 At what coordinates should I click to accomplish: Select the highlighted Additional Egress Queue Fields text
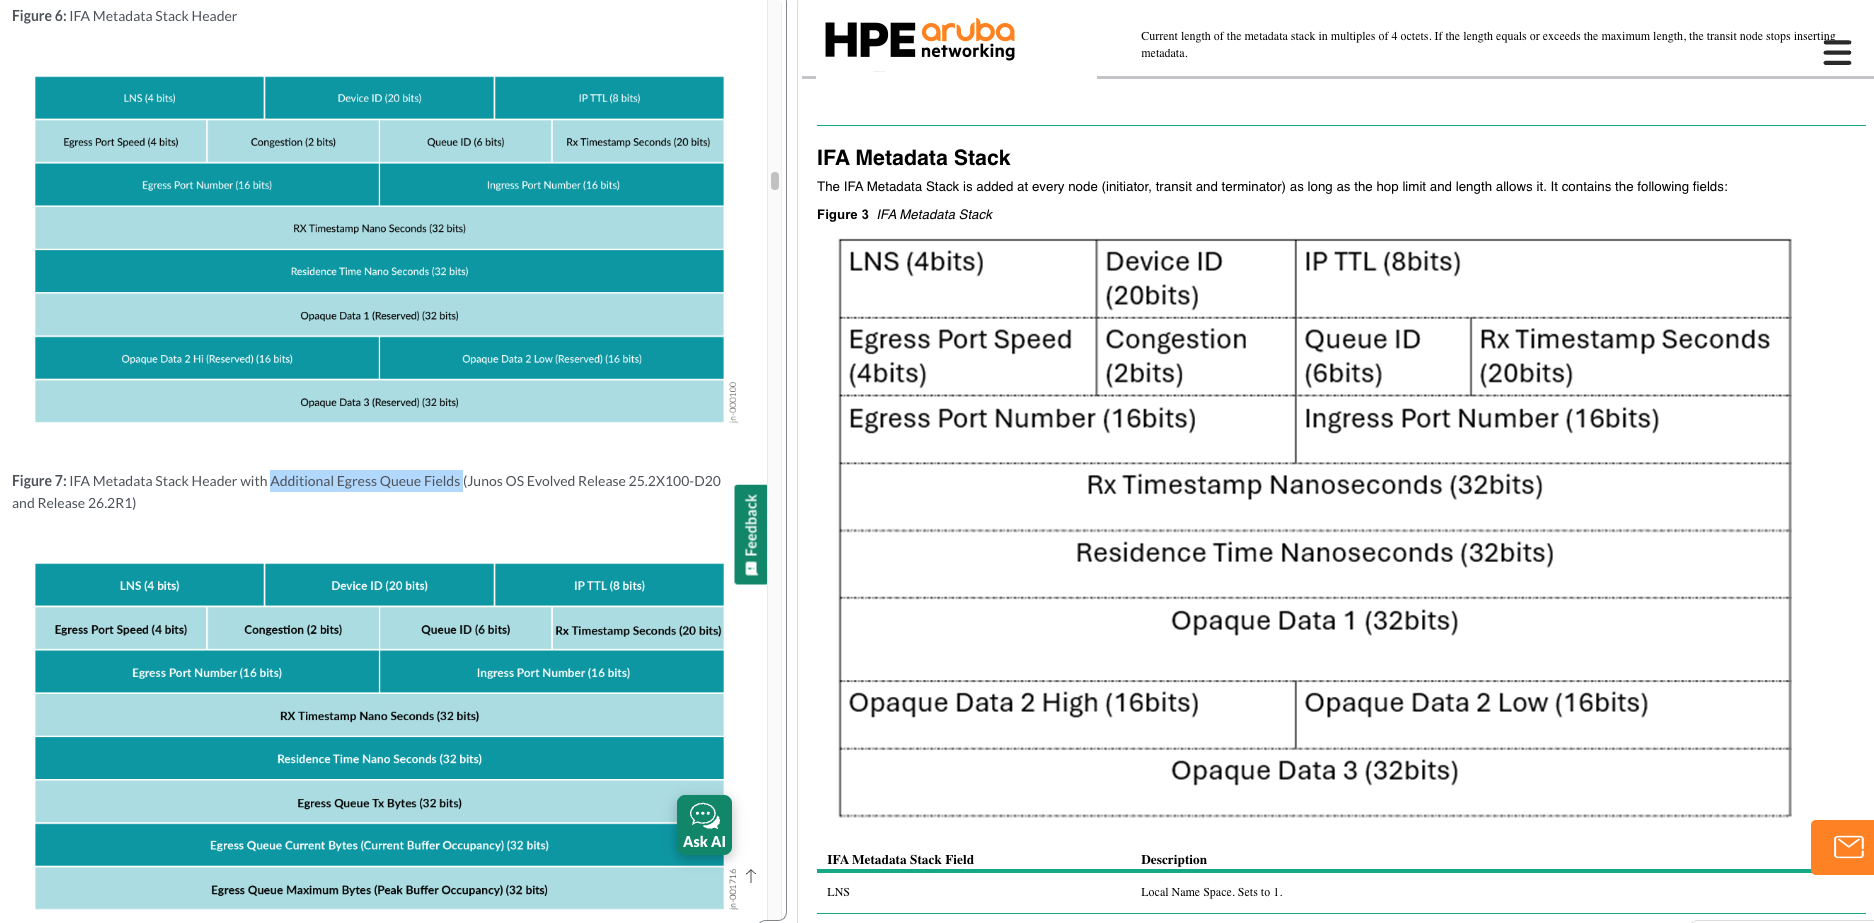click(366, 481)
